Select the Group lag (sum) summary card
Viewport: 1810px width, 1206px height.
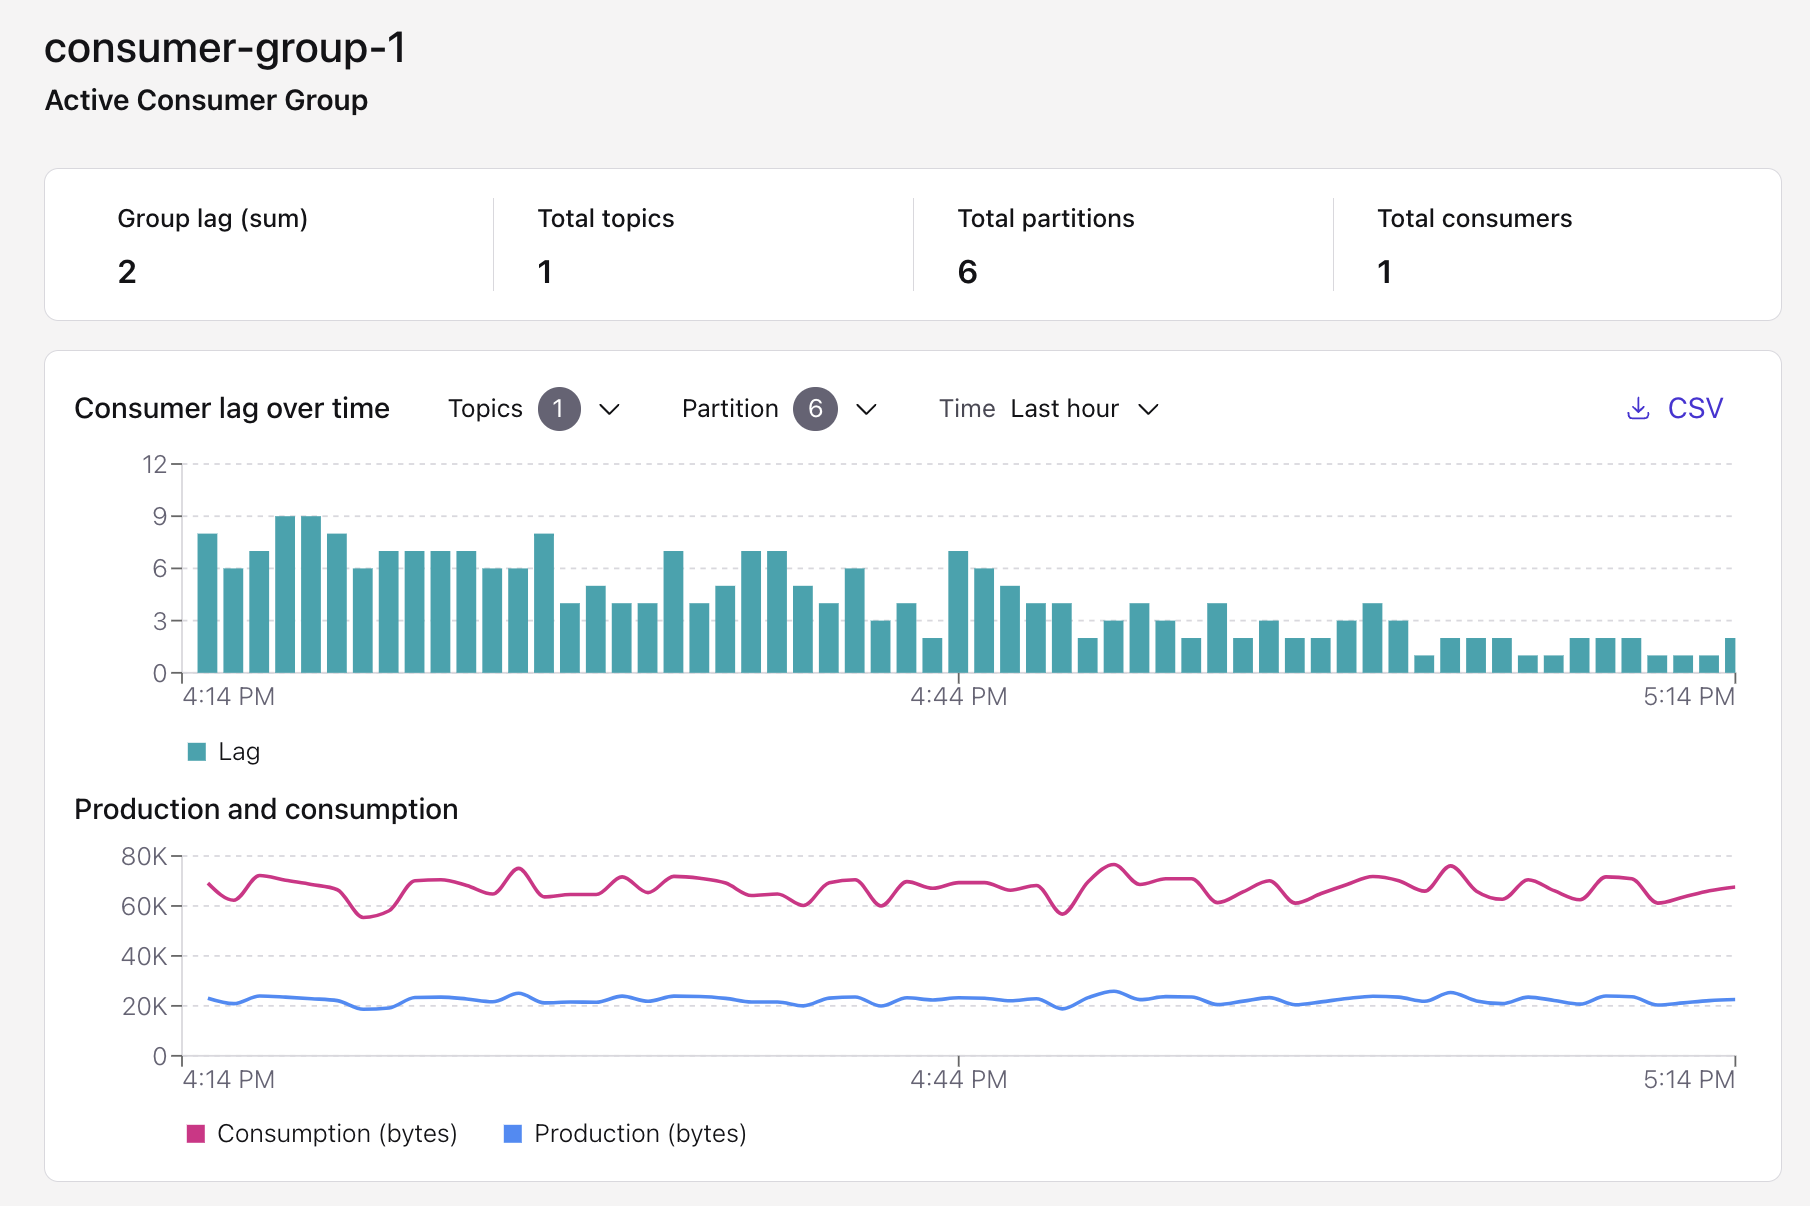[x=270, y=244]
